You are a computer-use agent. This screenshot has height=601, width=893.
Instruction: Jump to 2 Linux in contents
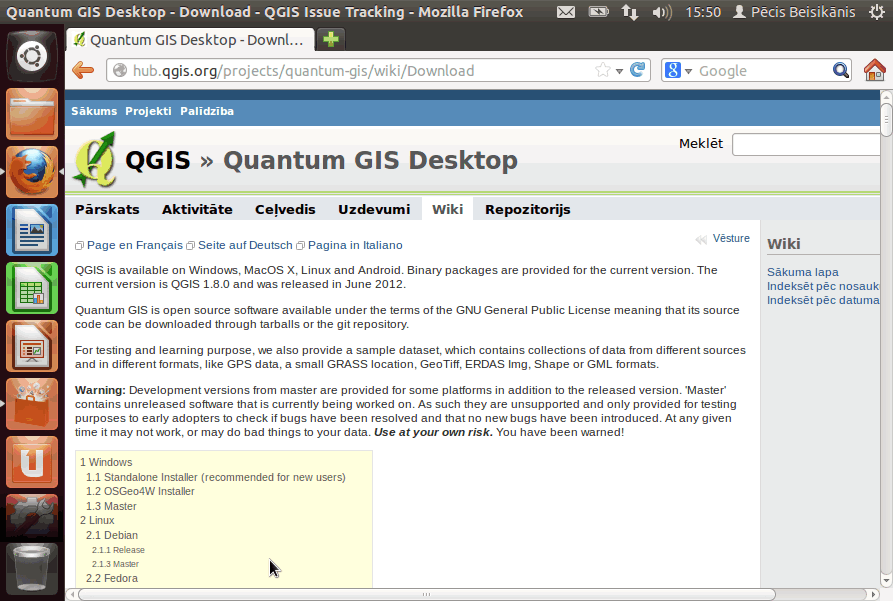point(97,520)
